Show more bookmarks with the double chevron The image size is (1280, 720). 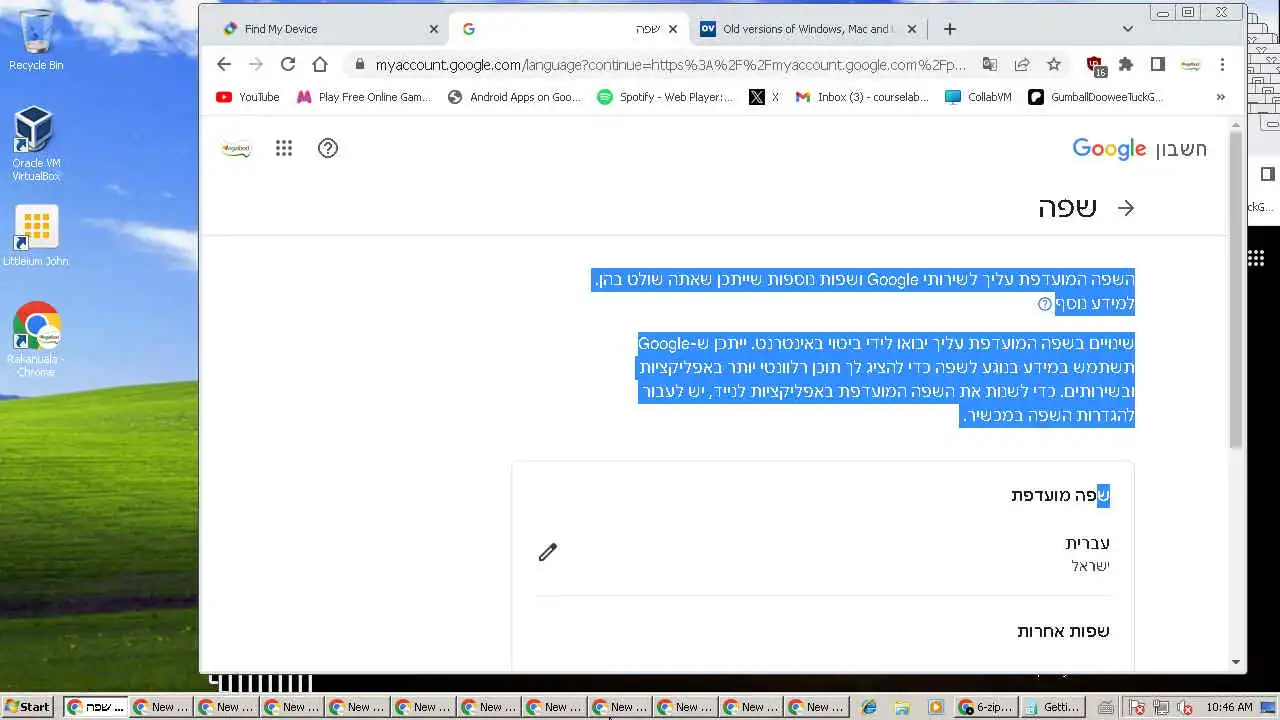tap(1220, 97)
